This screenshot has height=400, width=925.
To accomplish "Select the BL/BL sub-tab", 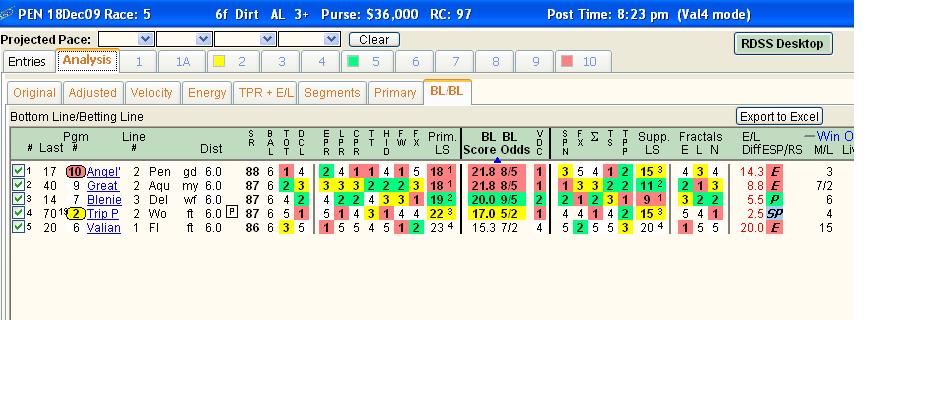I will (447, 91).
